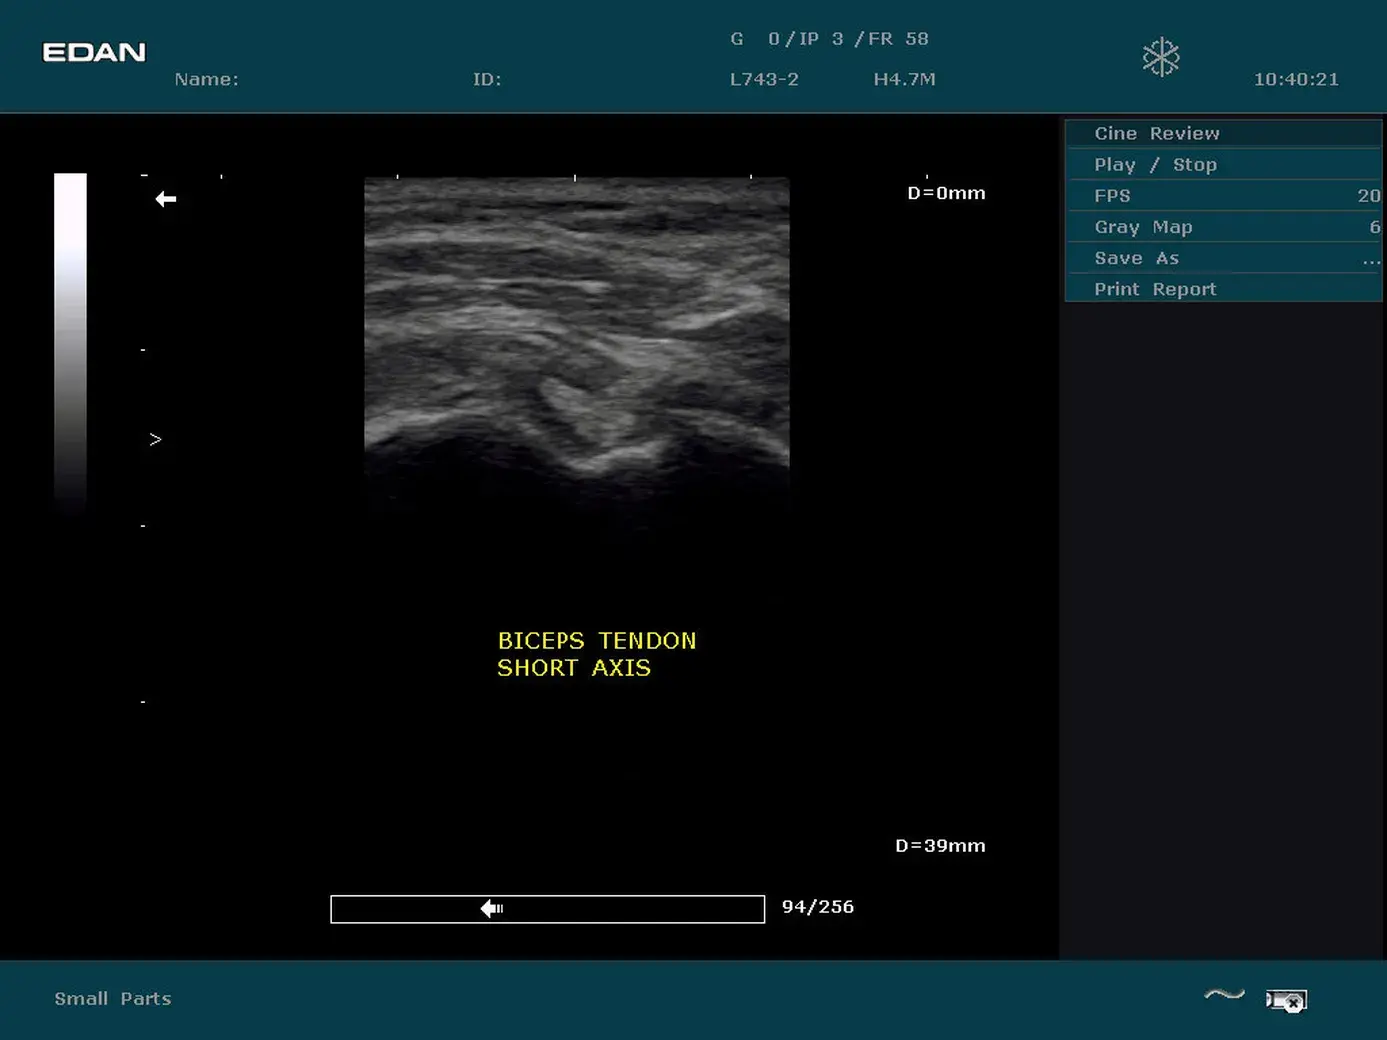Click the EDAN logo

click(x=94, y=52)
